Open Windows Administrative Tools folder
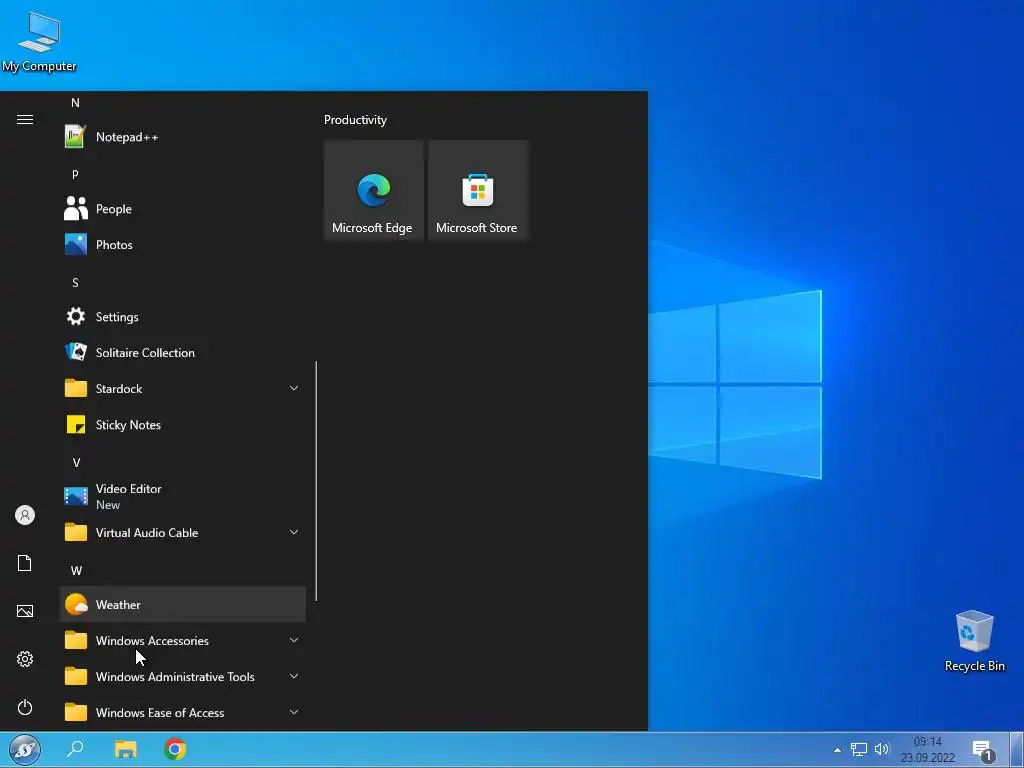1024x768 pixels. (x=182, y=677)
